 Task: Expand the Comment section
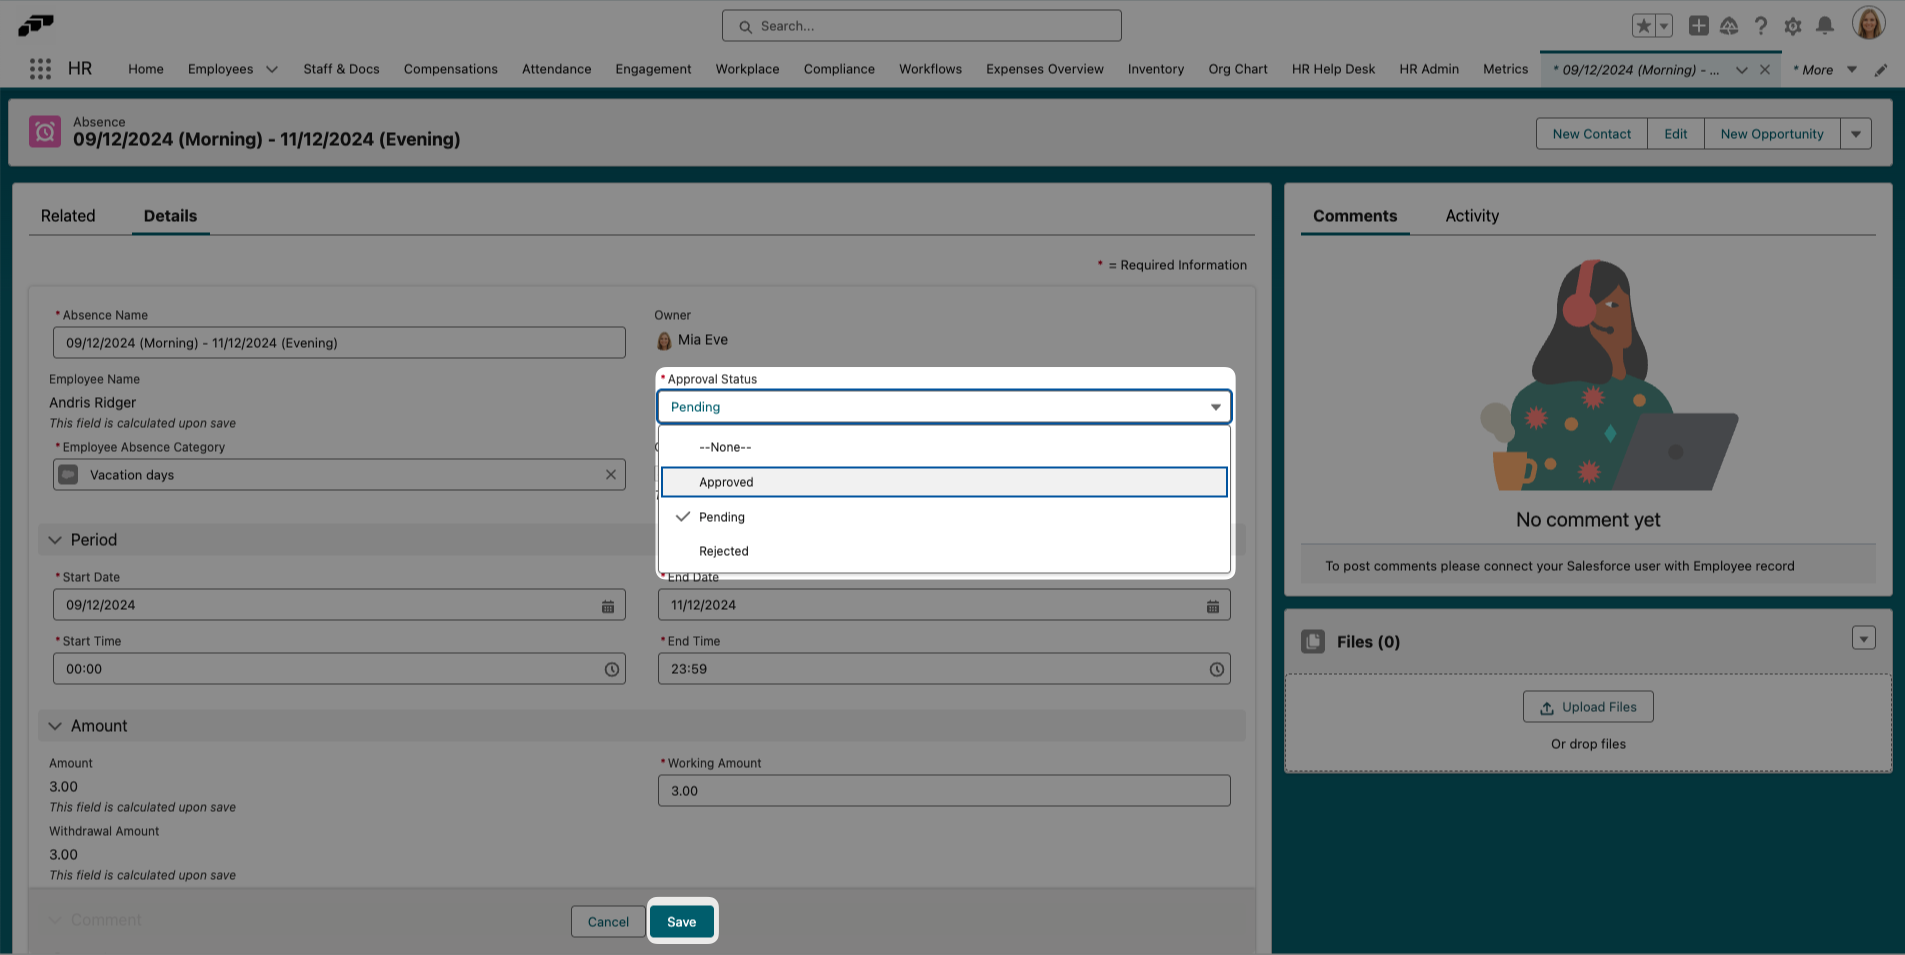[x=57, y=919]
